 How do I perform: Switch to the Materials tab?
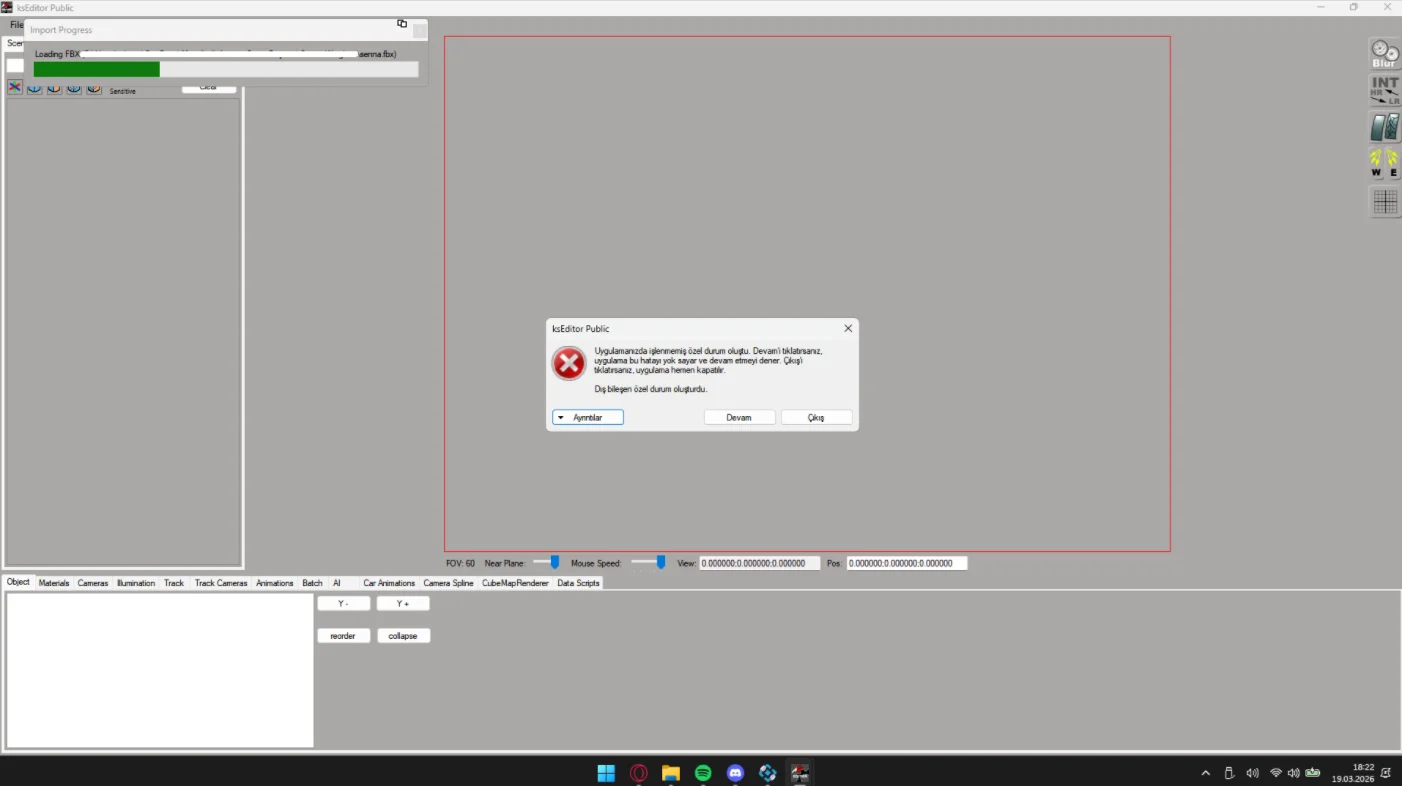coord(54,583)
